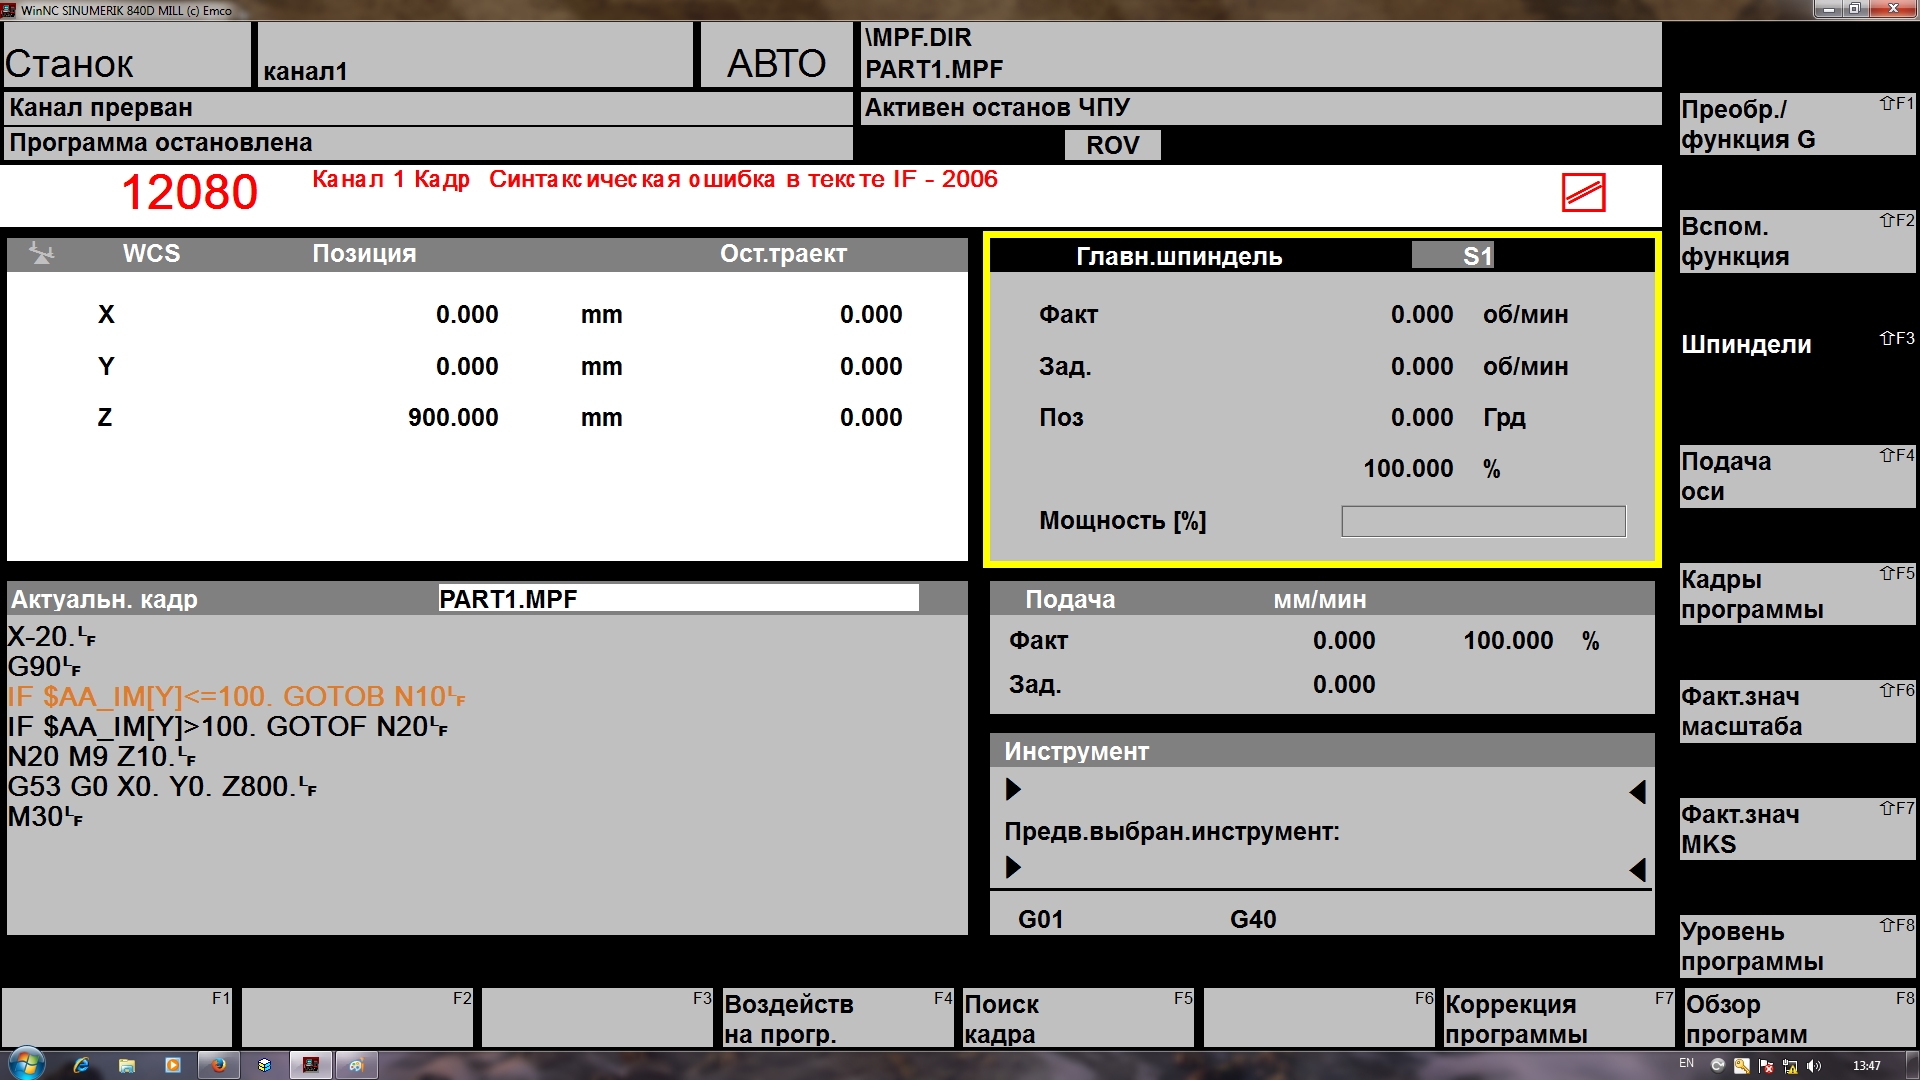Click the stacked cubes taskbar icon

(264, 1065)
